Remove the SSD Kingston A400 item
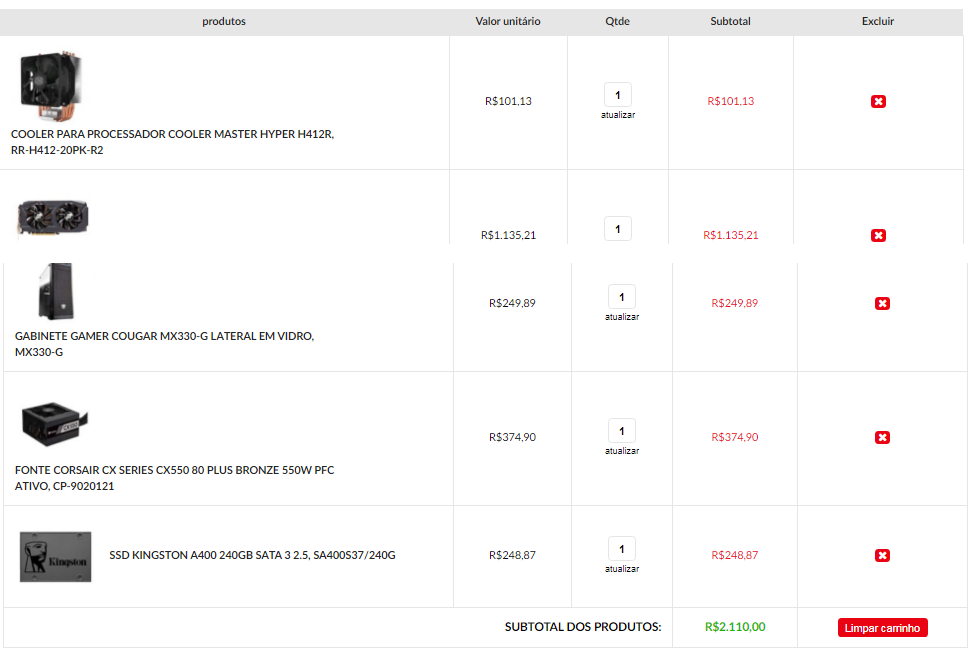 [882, 556]
